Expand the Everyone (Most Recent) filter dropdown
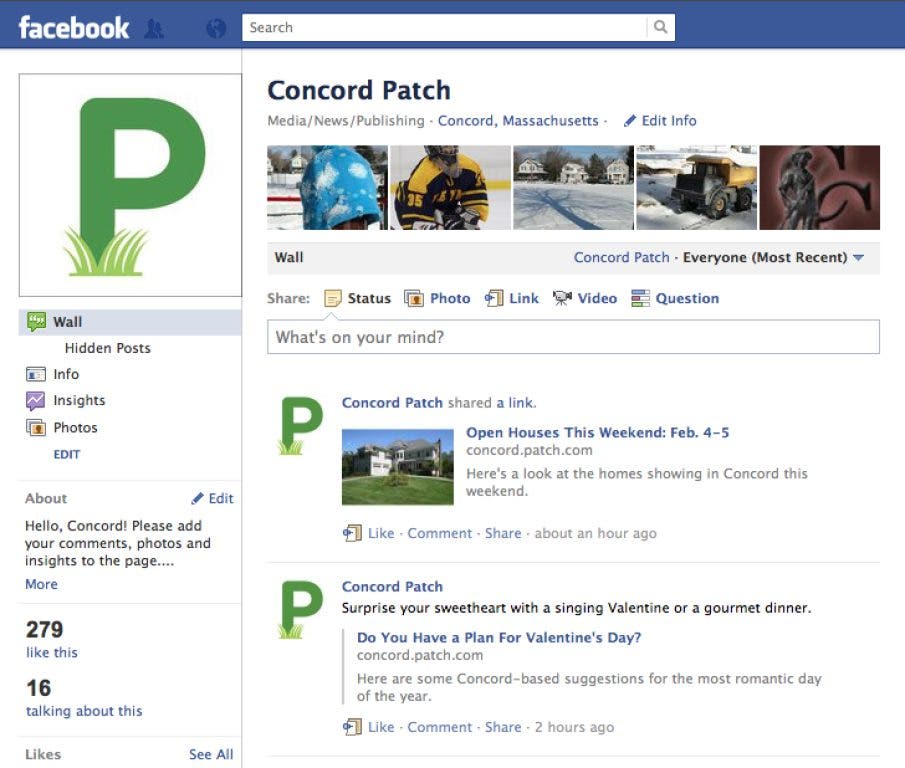905x768 pixels. [x=858, y=258]
